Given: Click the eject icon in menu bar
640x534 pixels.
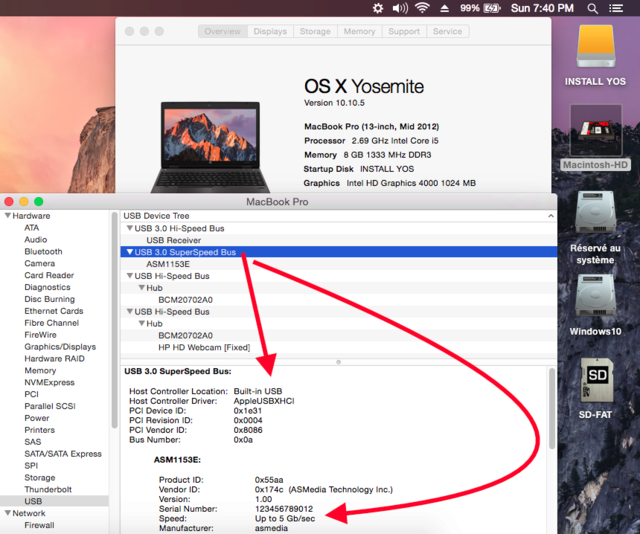Looking at the screenshot, I should [444, 8].
